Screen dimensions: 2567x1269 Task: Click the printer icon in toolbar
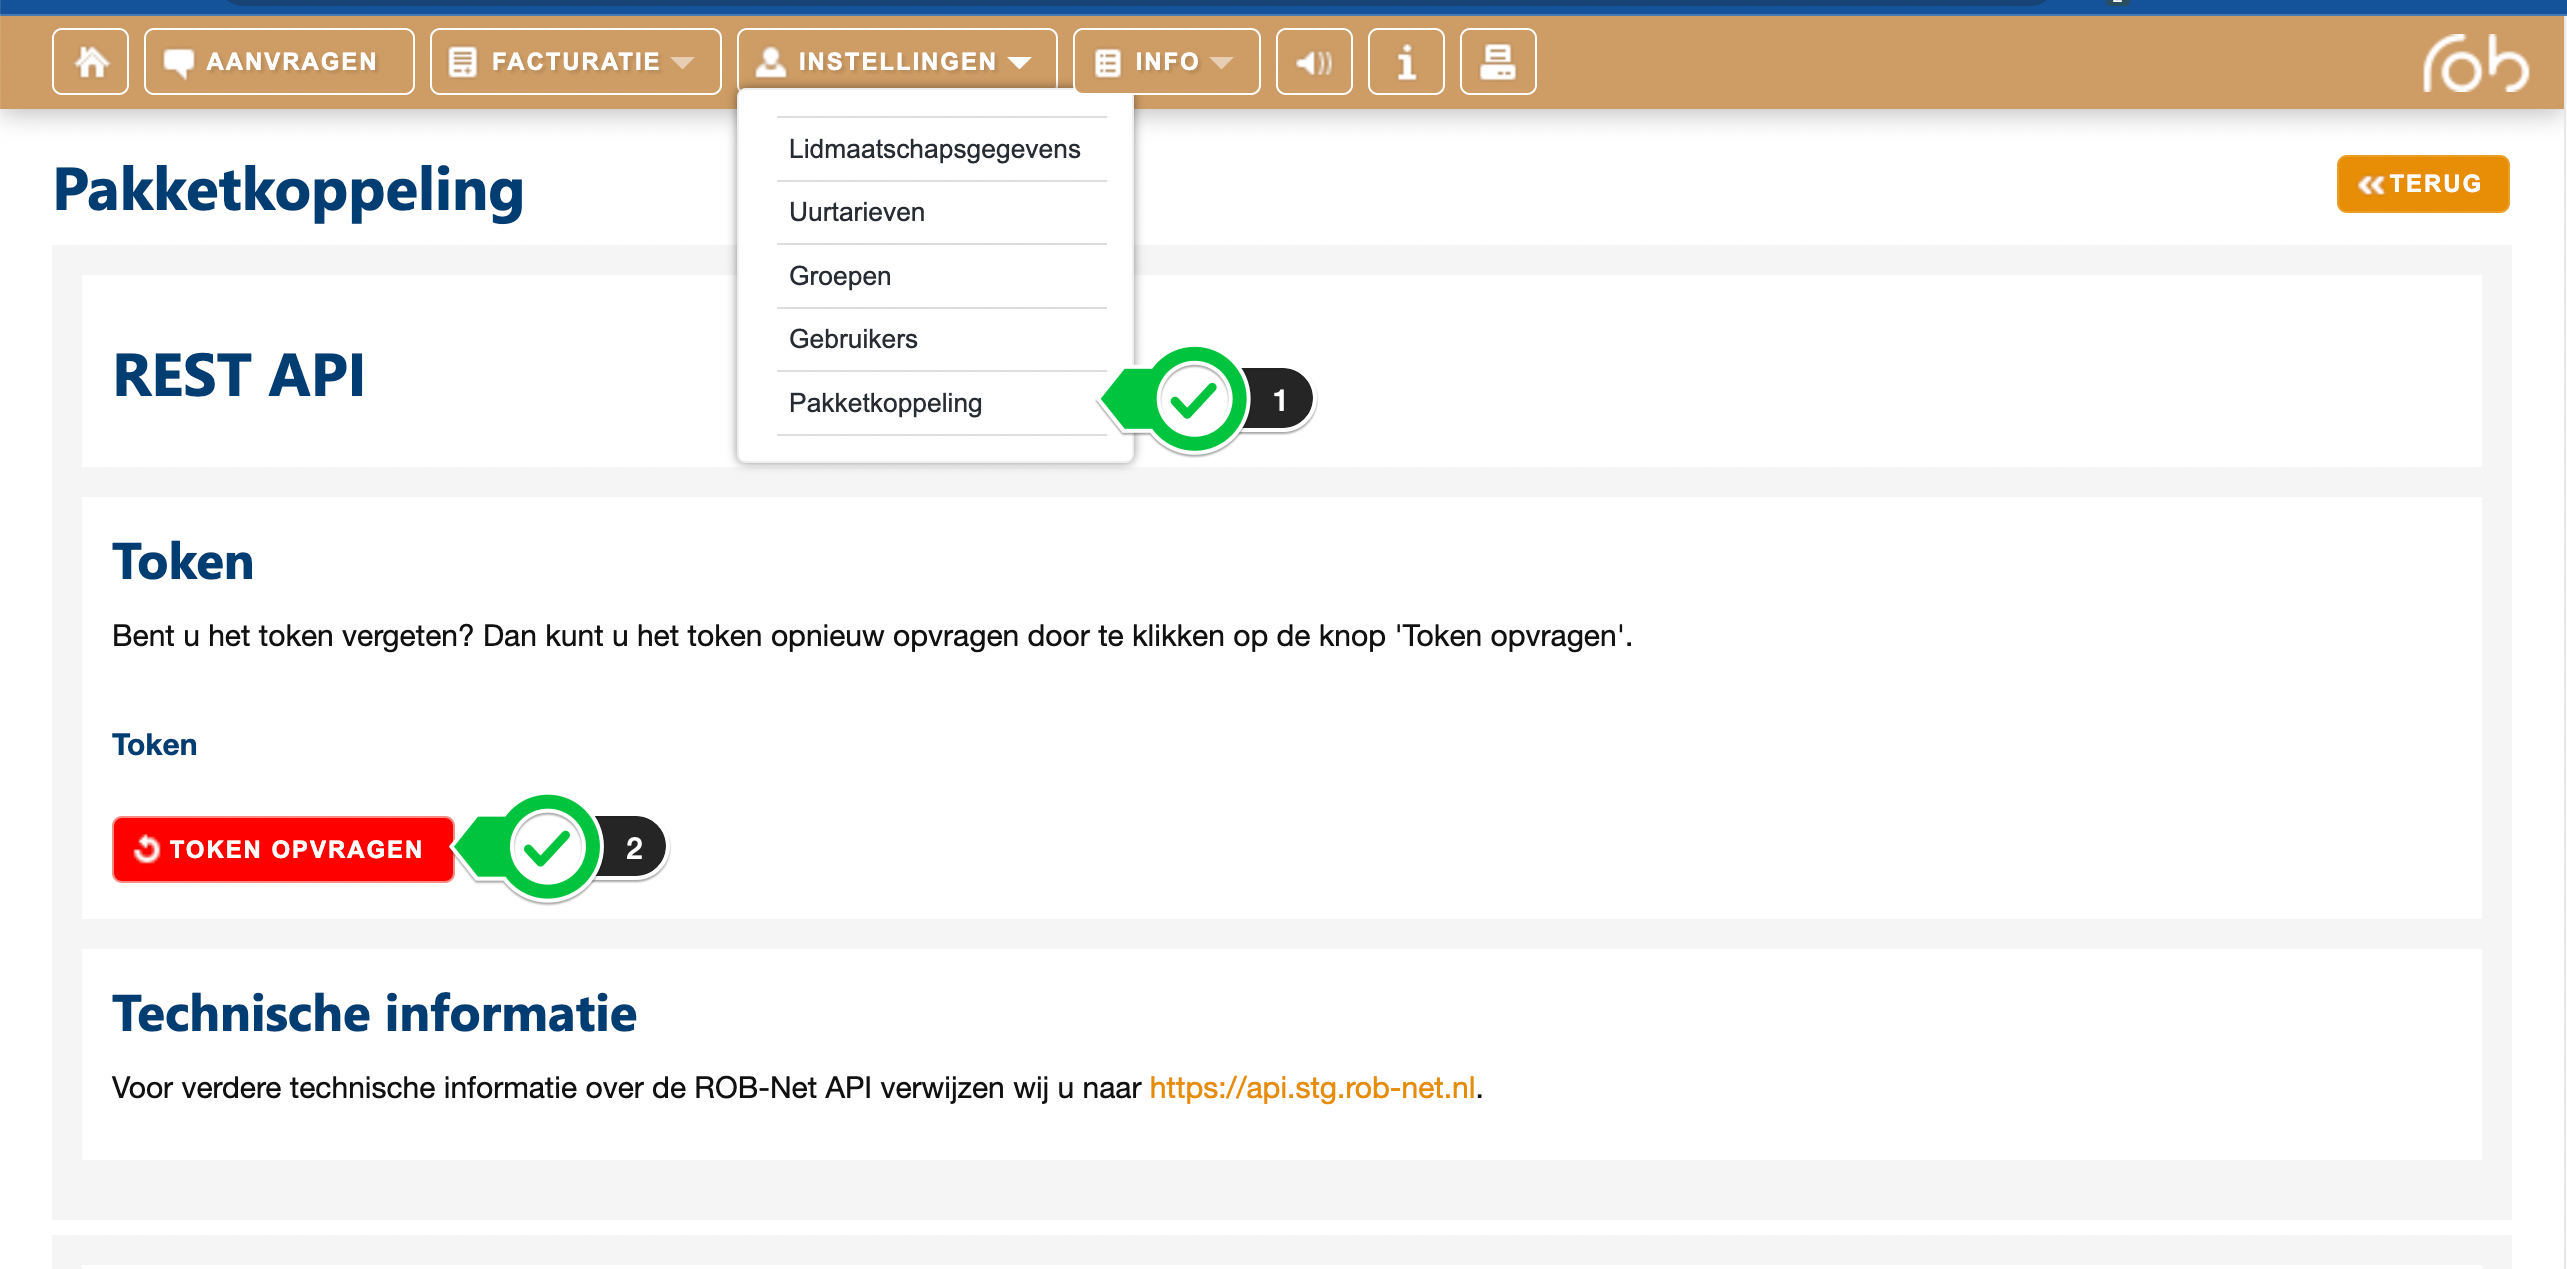click(x=1497, y=62)
